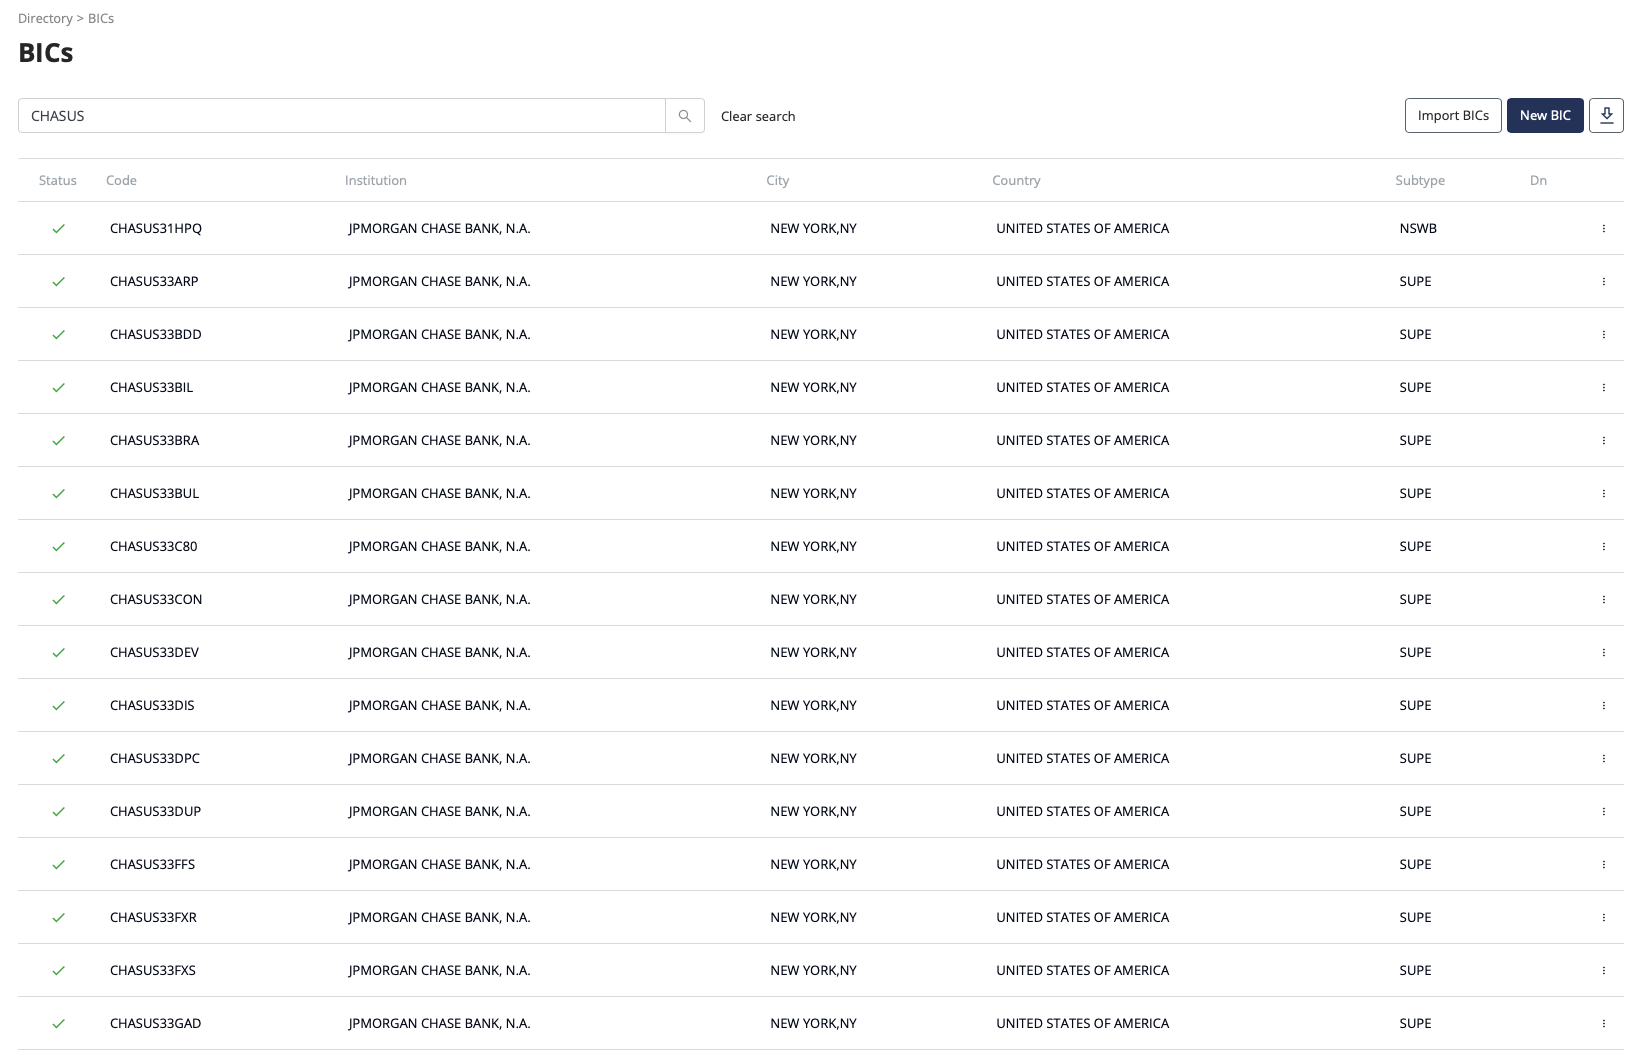Viewport: 1636px width, 1061px height.
Task: Open row menu for CHASUS33BRA
Action: (1604, 441)
